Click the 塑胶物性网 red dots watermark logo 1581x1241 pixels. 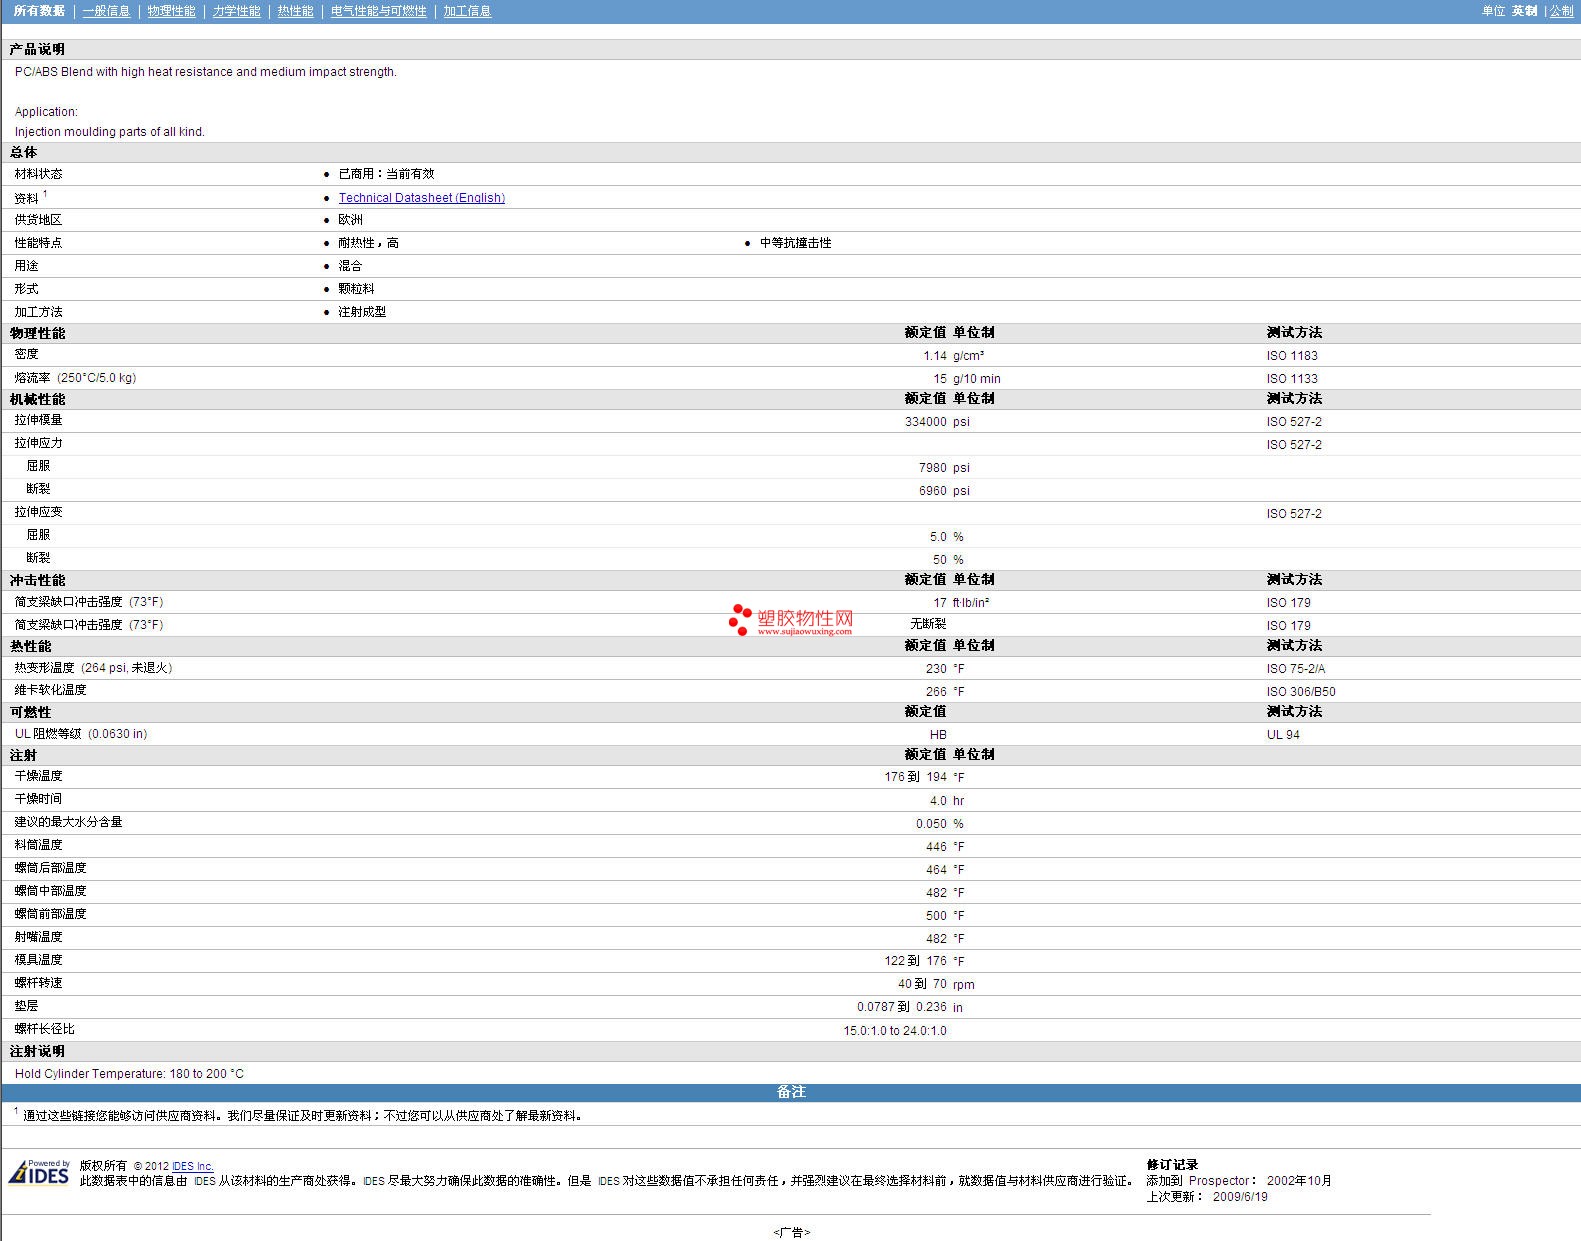[x=740, y=619]
